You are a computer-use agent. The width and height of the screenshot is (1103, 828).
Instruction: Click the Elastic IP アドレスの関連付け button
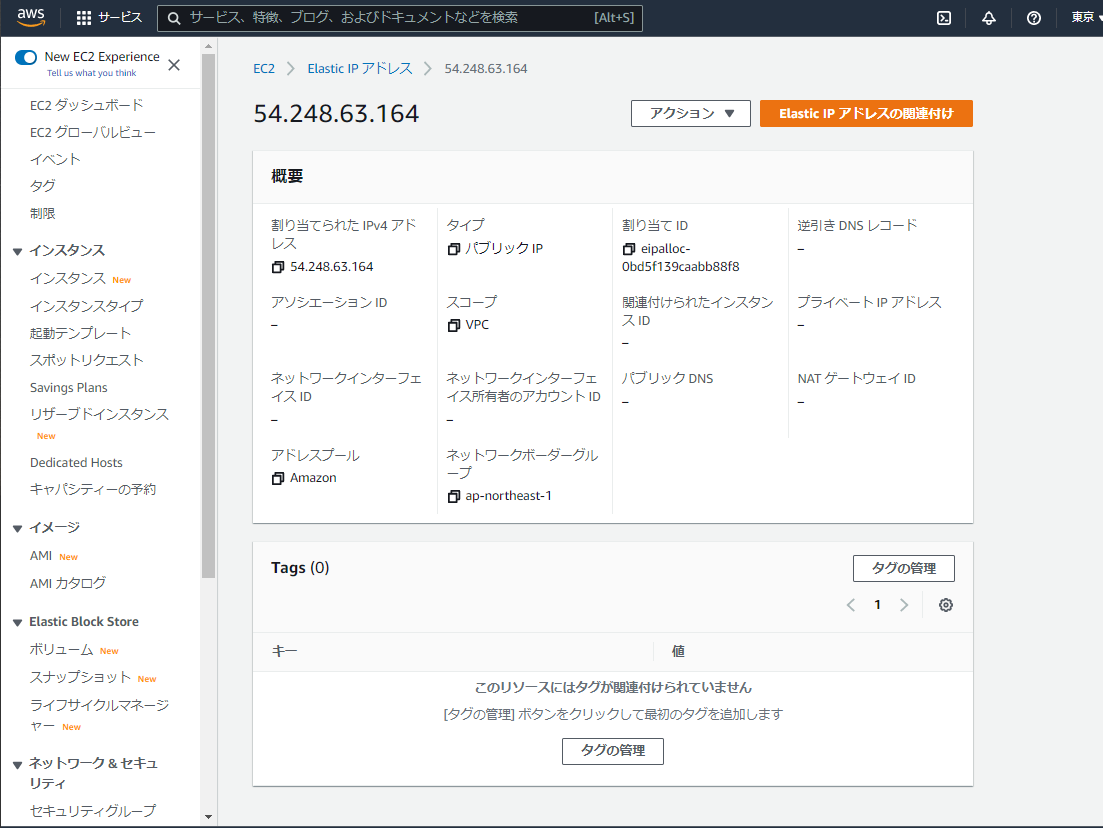866,113
